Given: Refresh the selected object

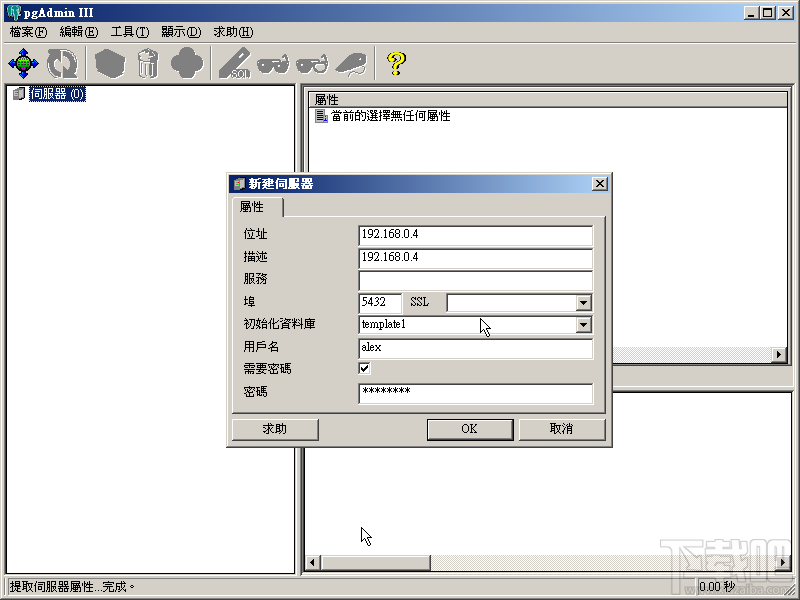Looking at the screenshot, I should (x=60, y=62).
